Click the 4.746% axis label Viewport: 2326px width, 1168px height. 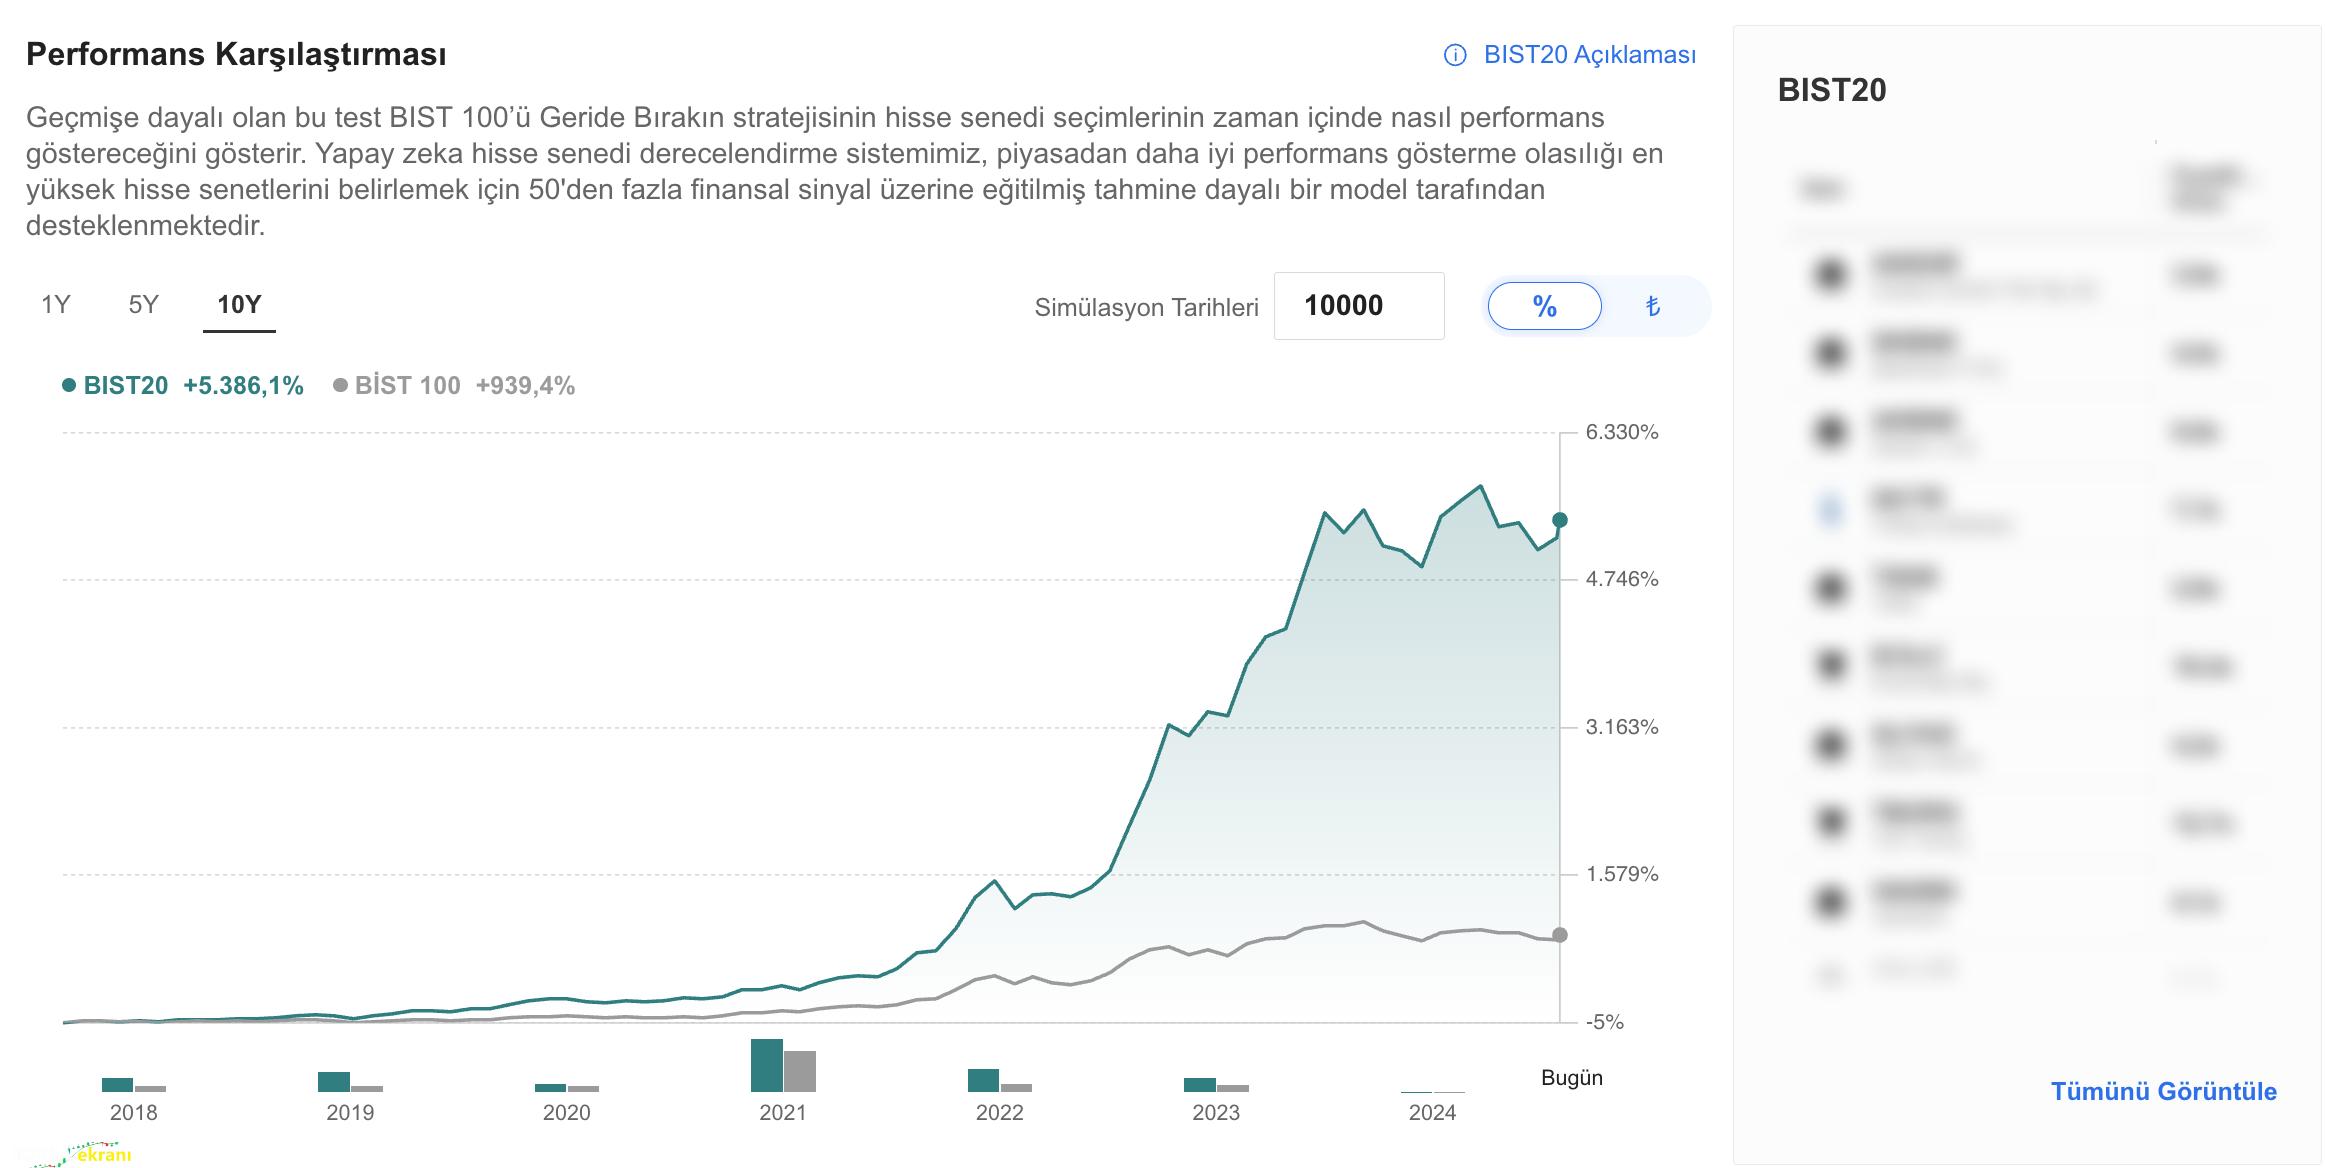point(1622,579)
